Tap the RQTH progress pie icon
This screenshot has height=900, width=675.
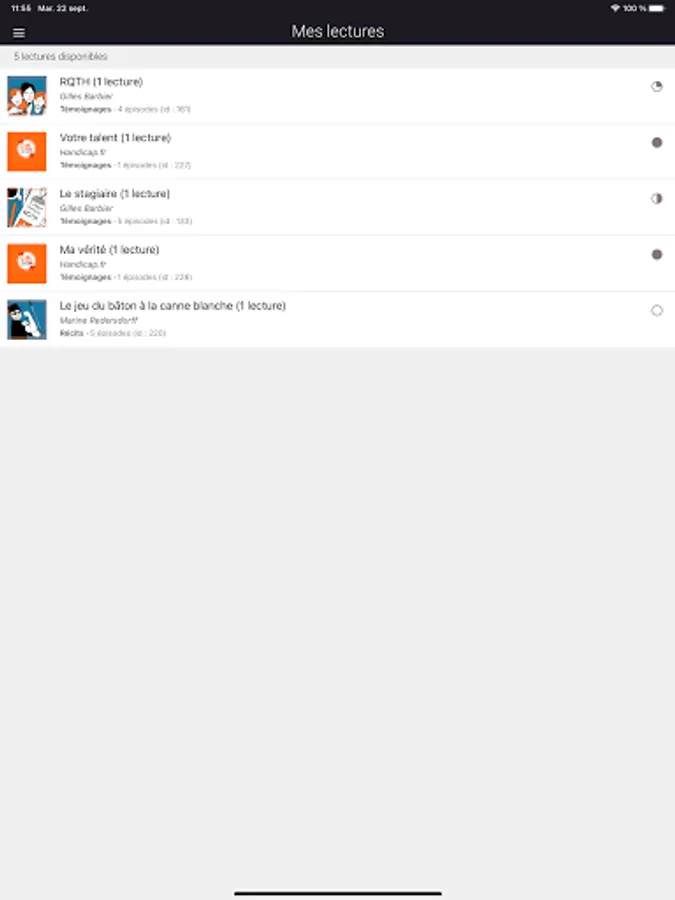click(657, 87)
